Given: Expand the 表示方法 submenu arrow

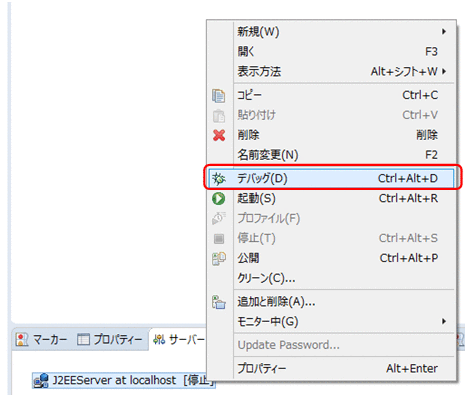Looking at the screenshot, I should (x=444, y=71).
